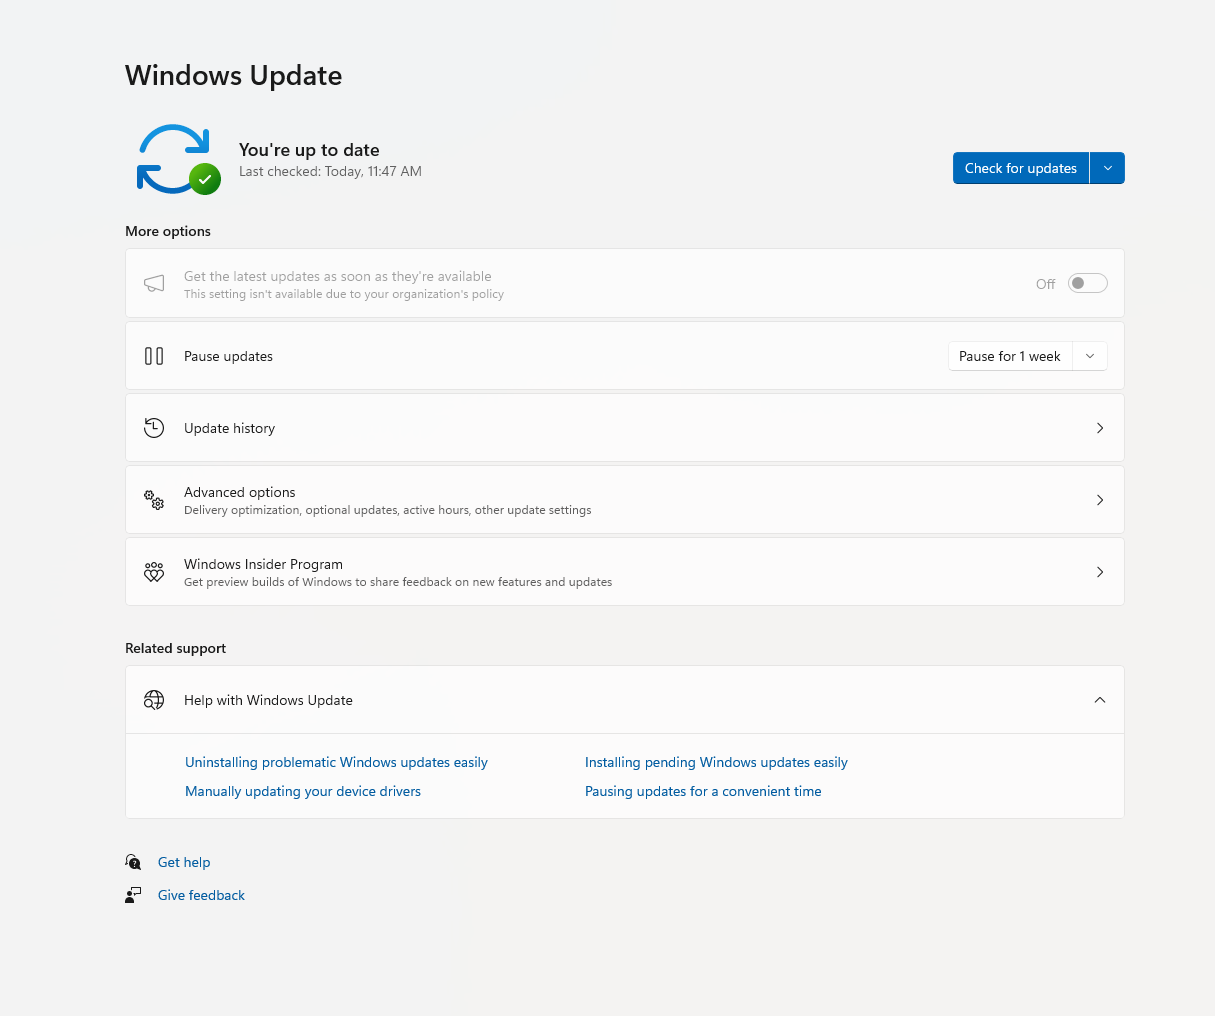The width and height of the screenshot is (1215, 1016).
Task: Click the Windows Insider Program hearts icon
Action: pyautogui.click(x=154, y=572)
